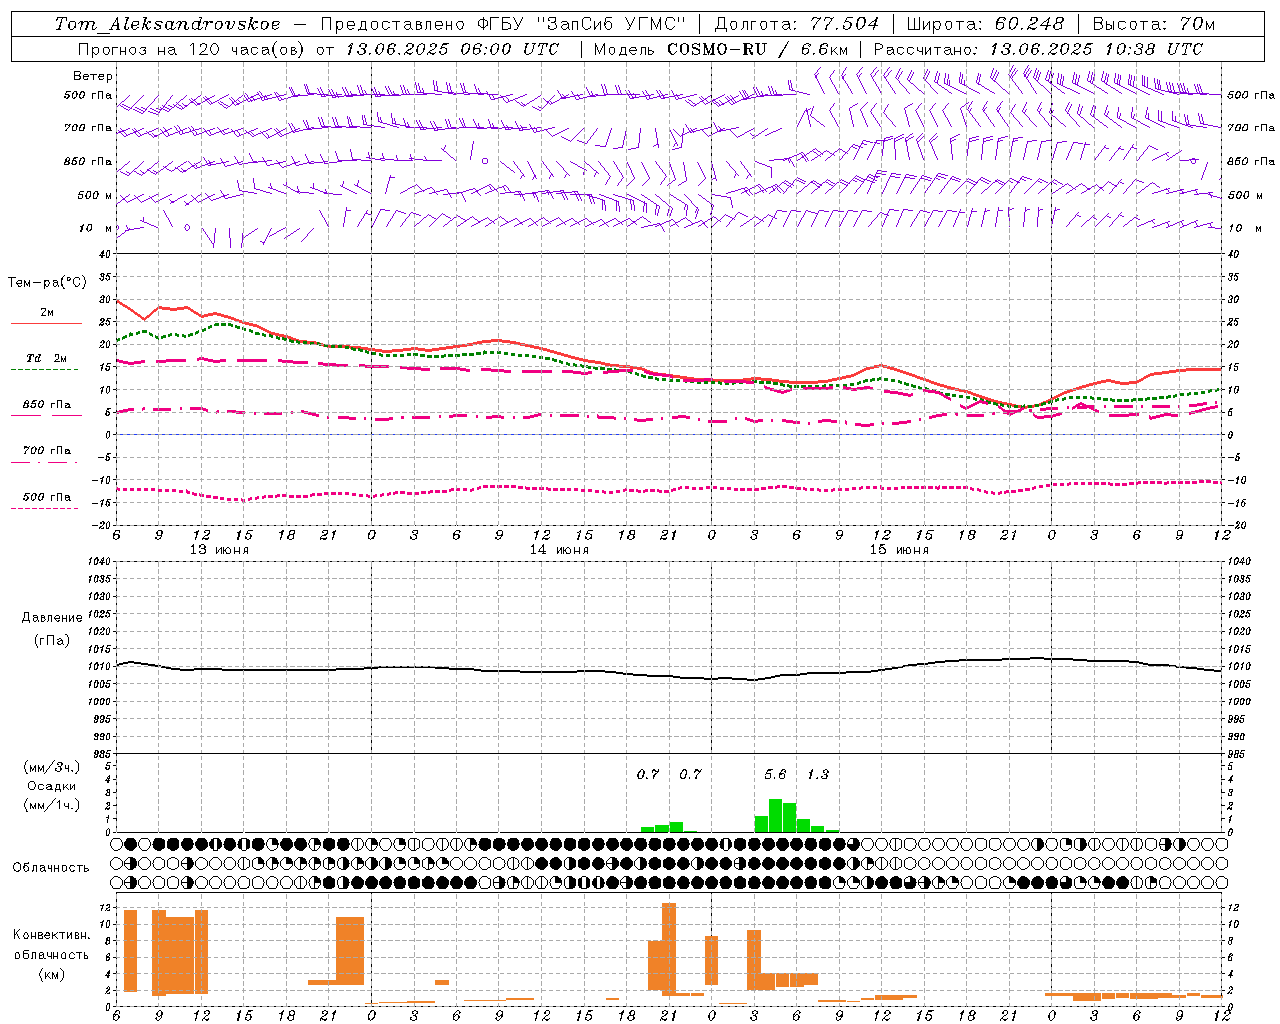Viewport: 1280px width, 1024px height.
Task: Click "Прогноз на 120 часа(ов)" text
Action: pos(192,49)
